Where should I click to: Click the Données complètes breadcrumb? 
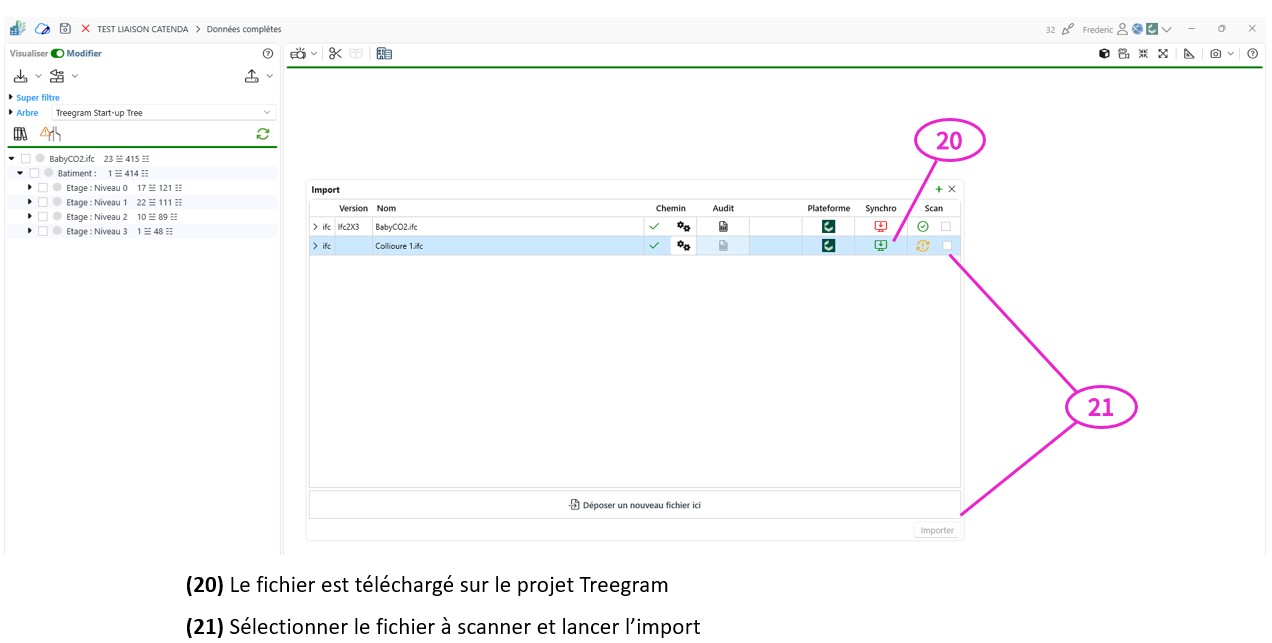[x=244, y=29]
